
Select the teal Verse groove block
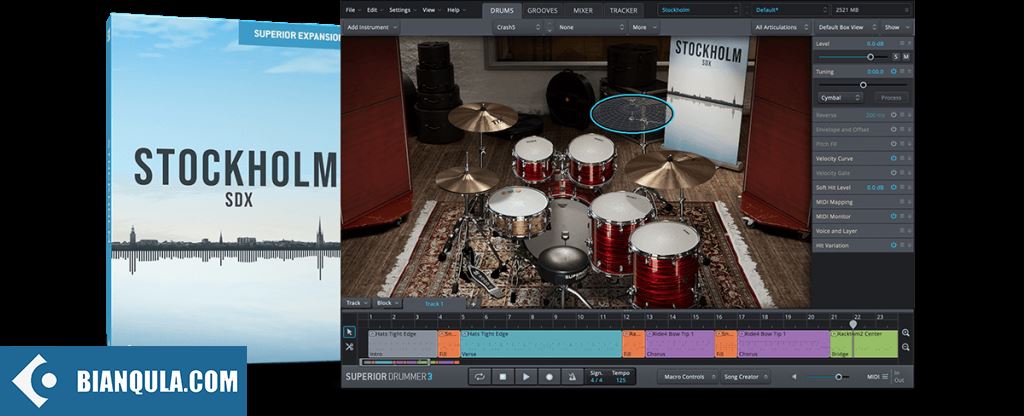(x=541, y=344)
